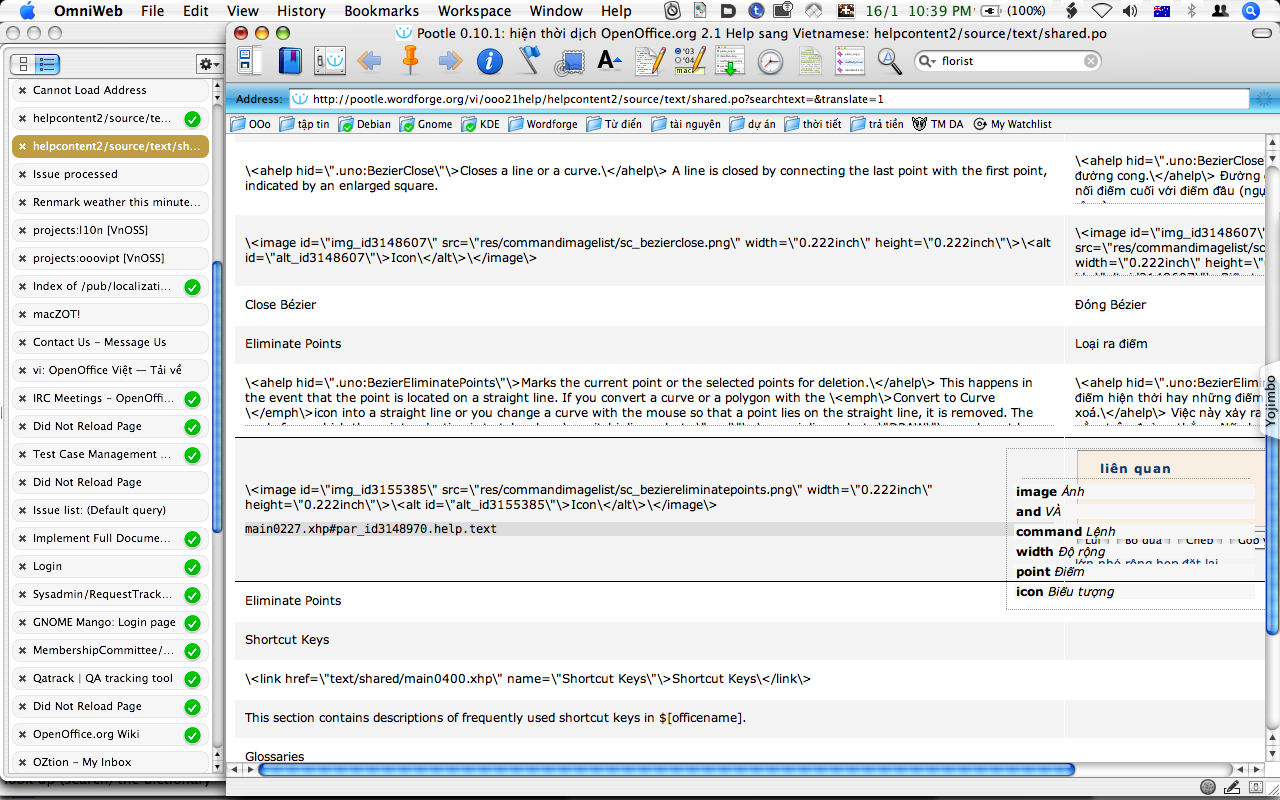This screenshot has width=1280, height=800.
Task: Open the tab drawer gear dropdown
Action: [x=209, y=64]
